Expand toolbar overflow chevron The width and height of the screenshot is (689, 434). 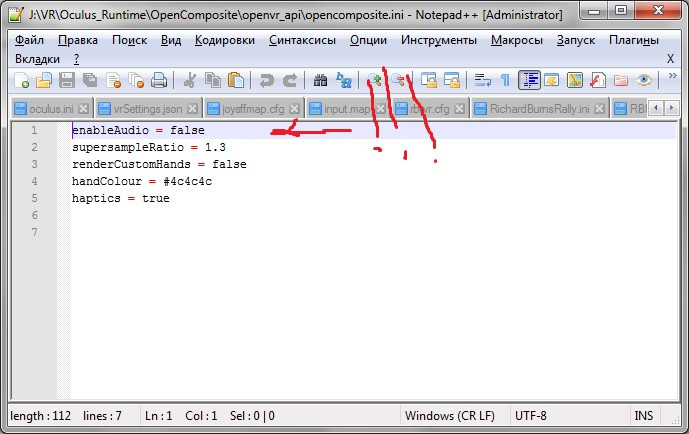[x=672, y=76]
